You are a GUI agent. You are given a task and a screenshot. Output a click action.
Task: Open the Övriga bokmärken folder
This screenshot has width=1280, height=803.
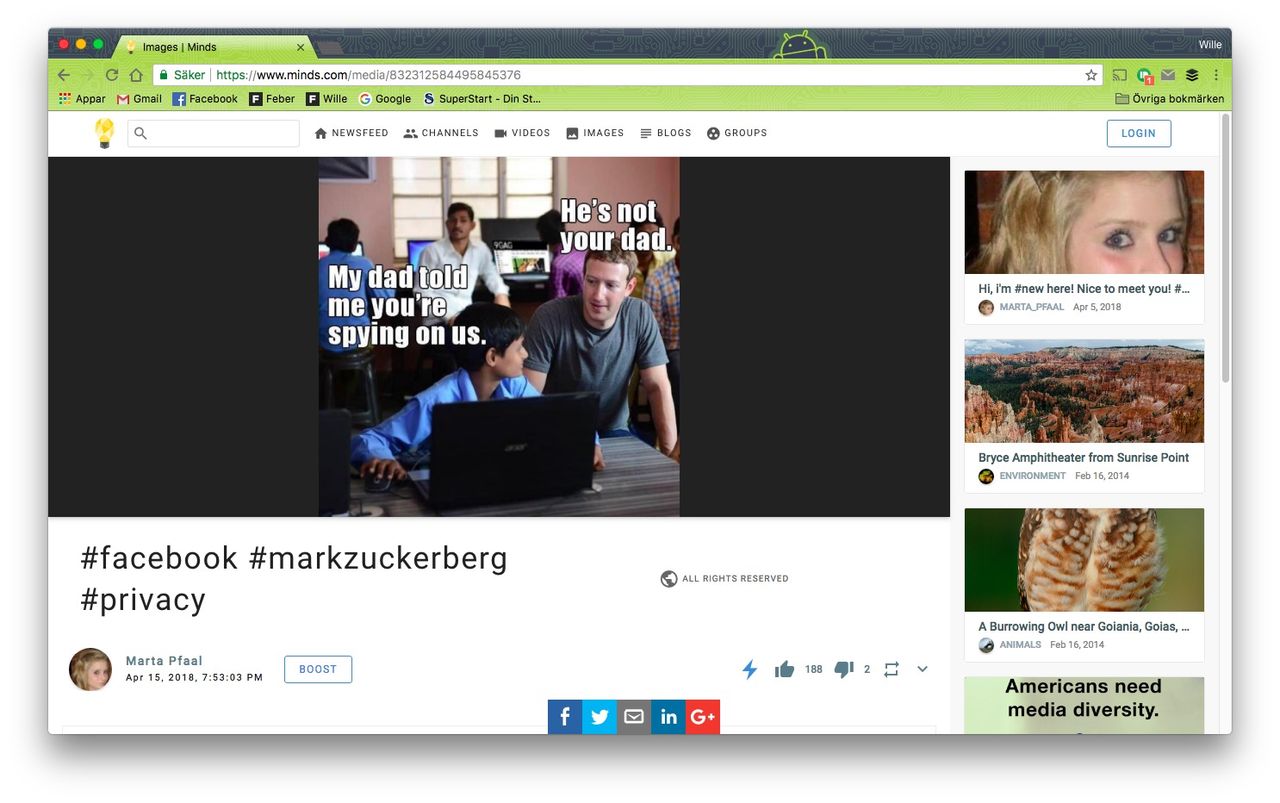[x=1168, y=98]
